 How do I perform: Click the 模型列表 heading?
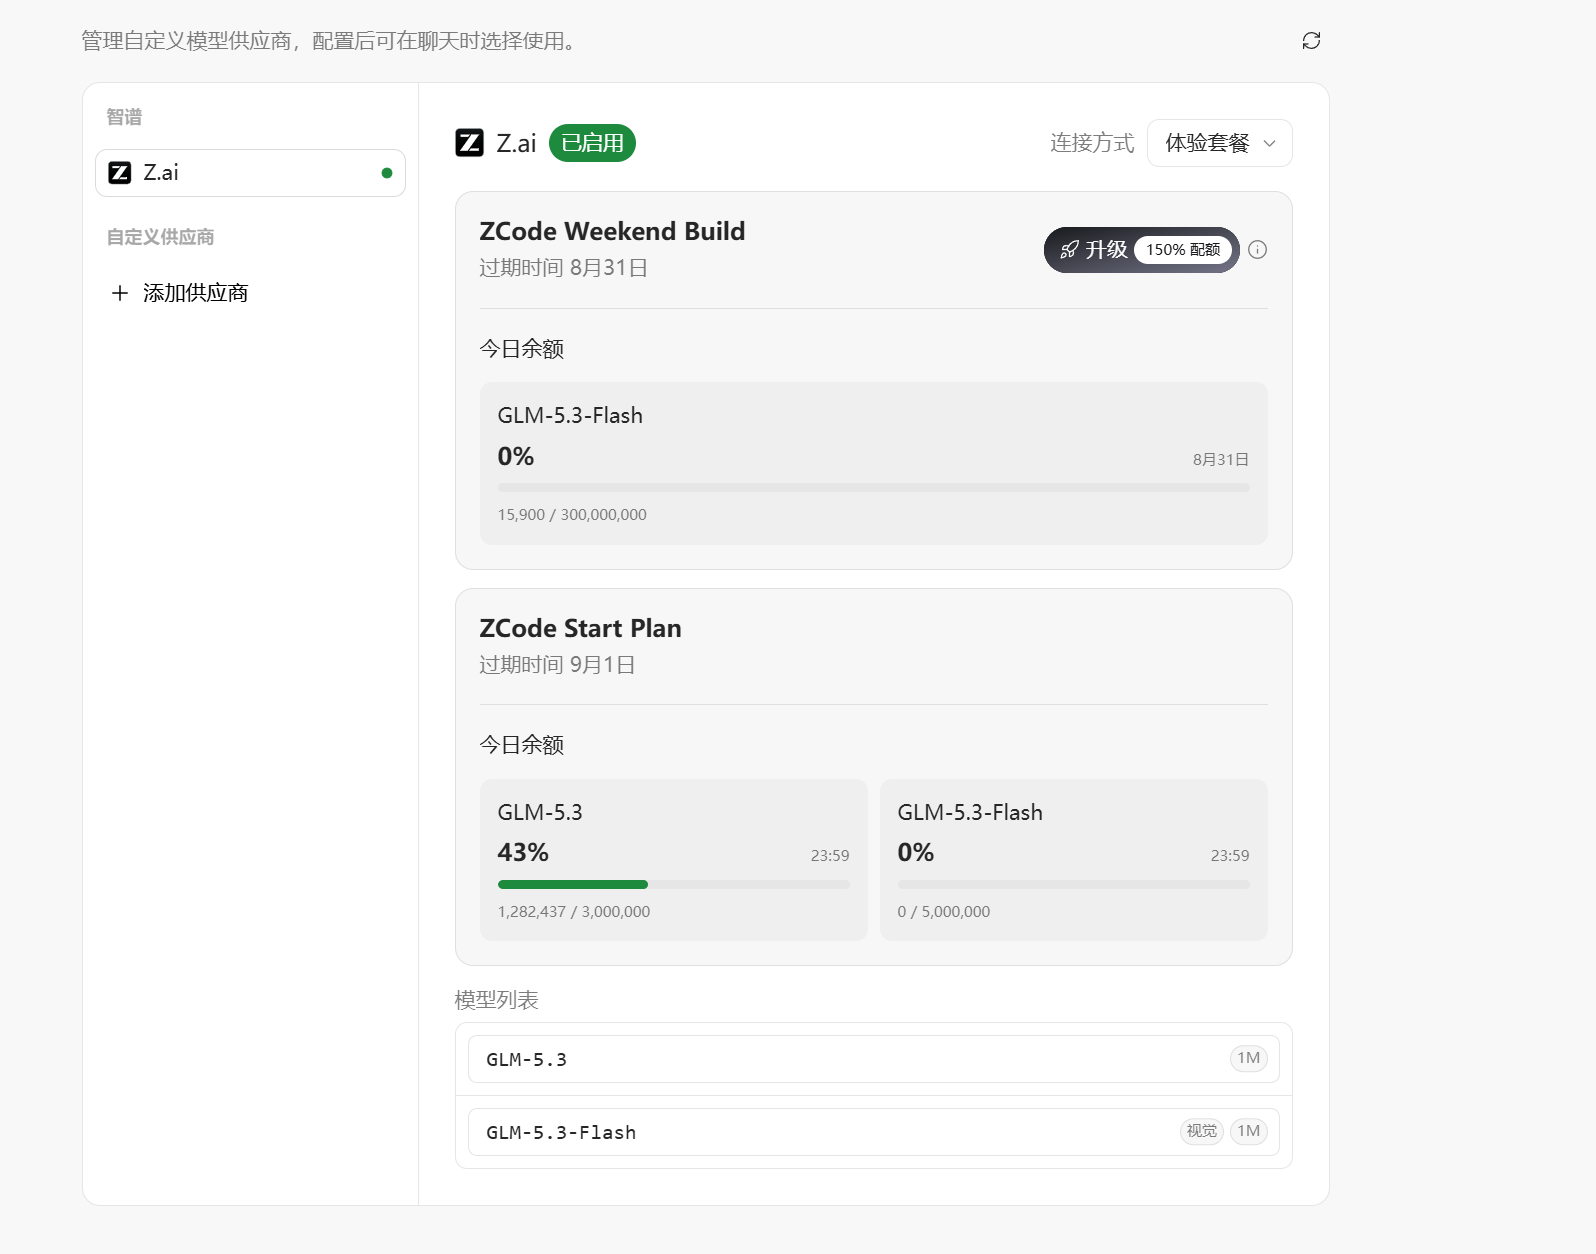(496, 1000)
